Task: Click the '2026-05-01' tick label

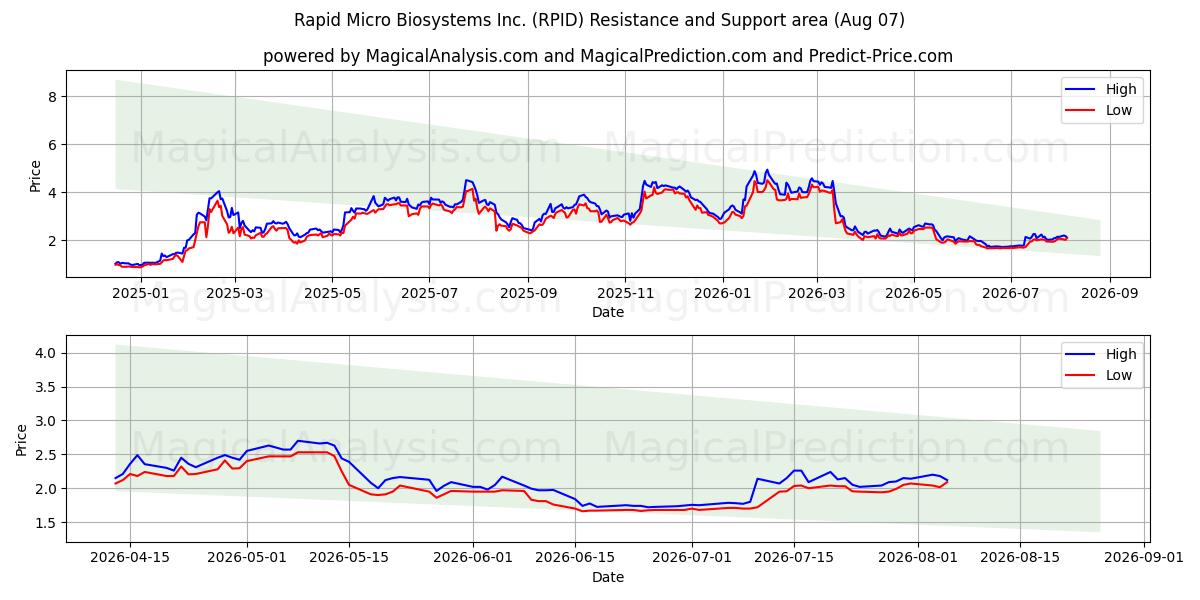Action: [x=247, y=558]
